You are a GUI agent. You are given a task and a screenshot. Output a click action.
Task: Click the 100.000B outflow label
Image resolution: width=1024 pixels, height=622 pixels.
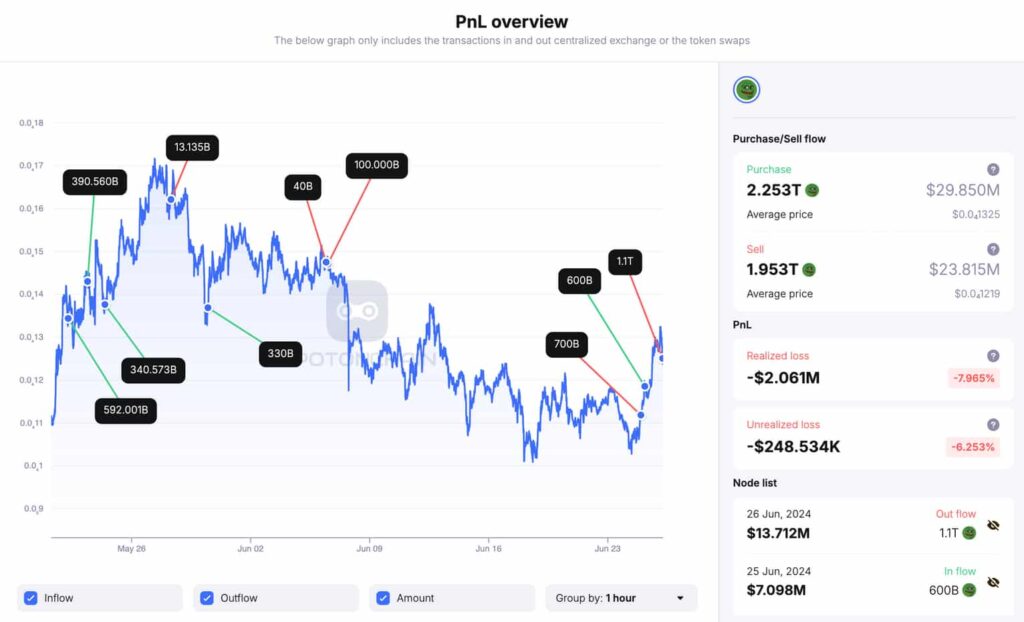pyautogui.click(x=377, y=165)
